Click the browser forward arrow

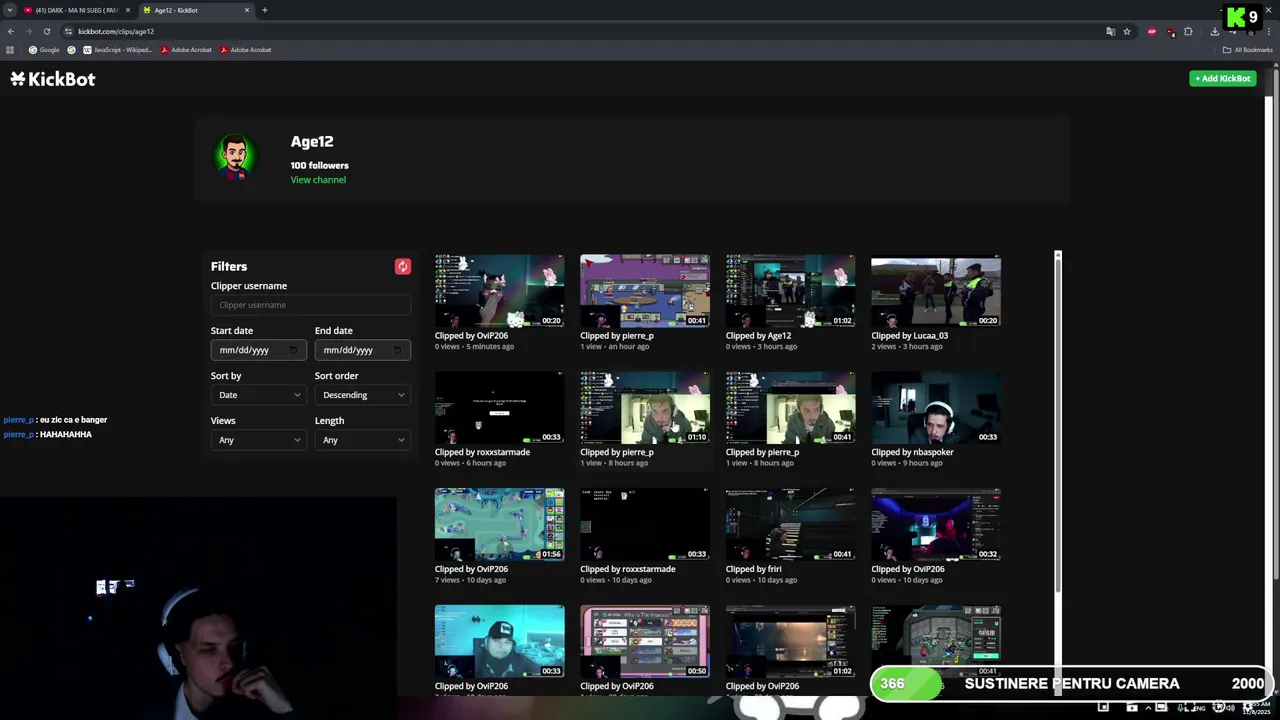point(28,31)
